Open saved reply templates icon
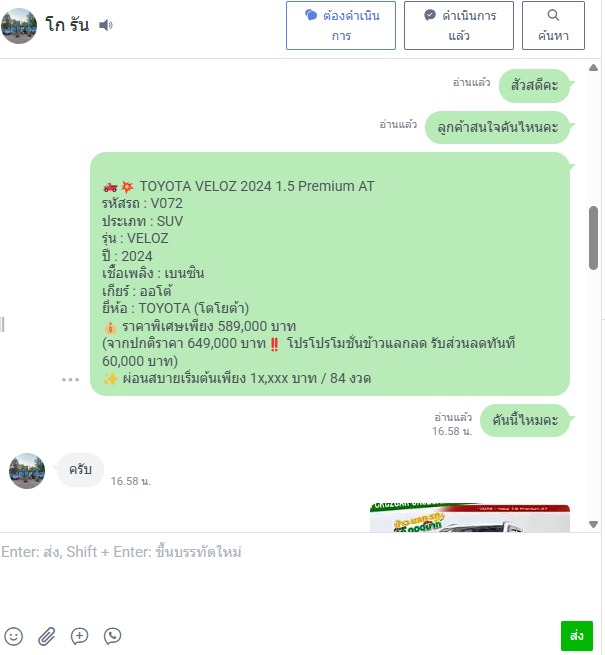 tap(79, 636)
